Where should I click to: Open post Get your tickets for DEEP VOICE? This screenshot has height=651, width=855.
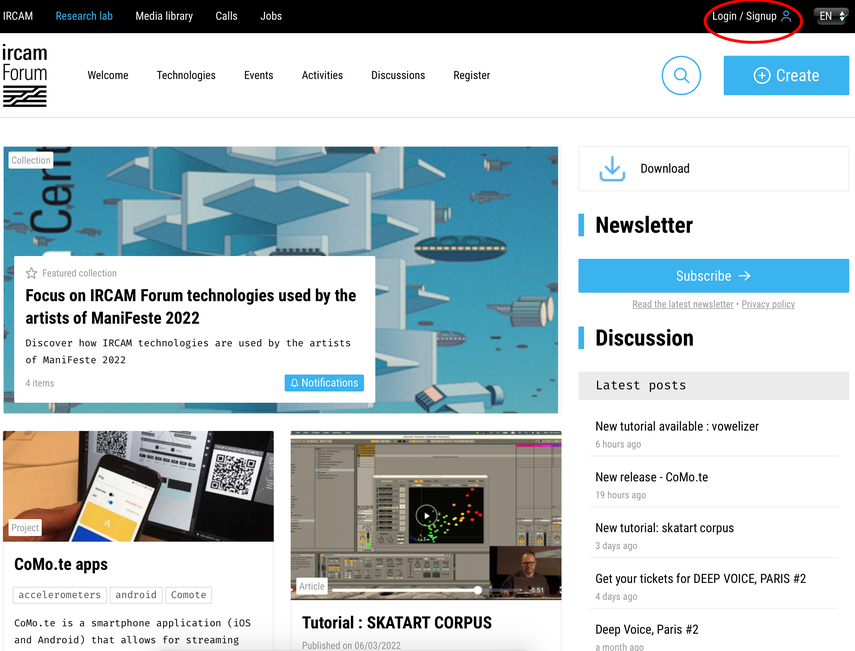pyautogui.click(x=700, y=578)
